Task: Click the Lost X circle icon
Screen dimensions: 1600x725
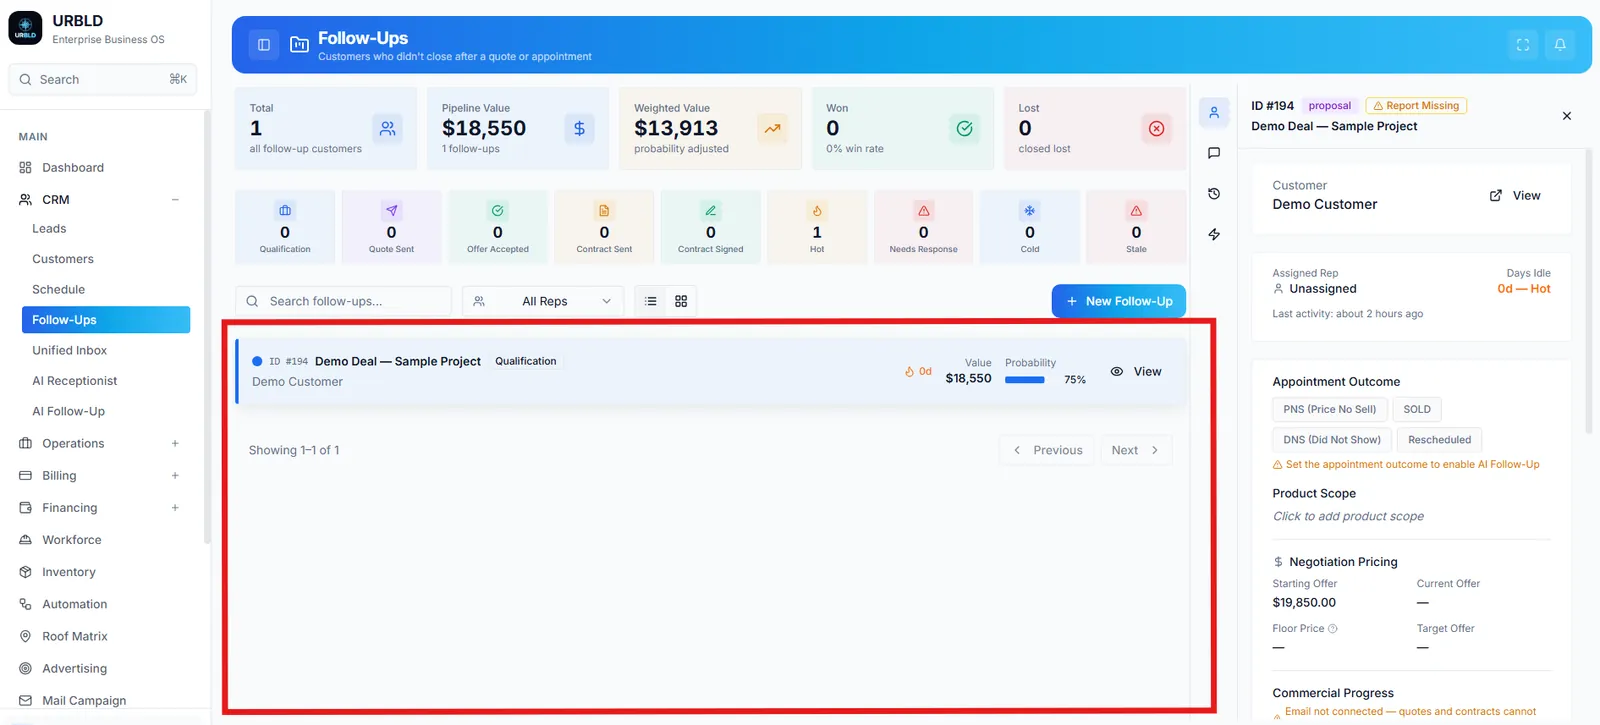Action: click(1156, 128)
